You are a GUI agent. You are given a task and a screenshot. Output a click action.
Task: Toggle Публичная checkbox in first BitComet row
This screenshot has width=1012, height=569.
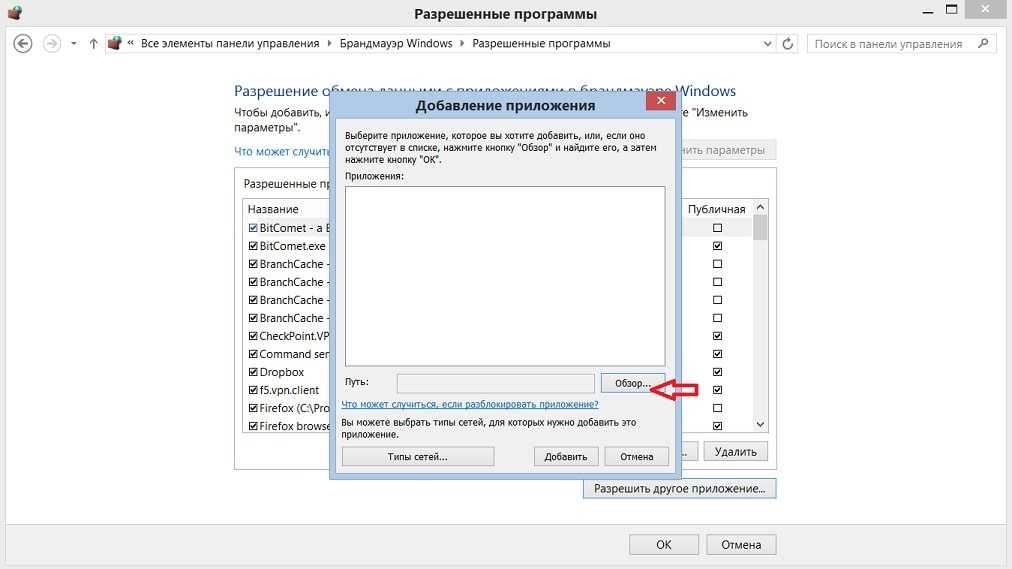pyautogui.click(x=717, y=228)
